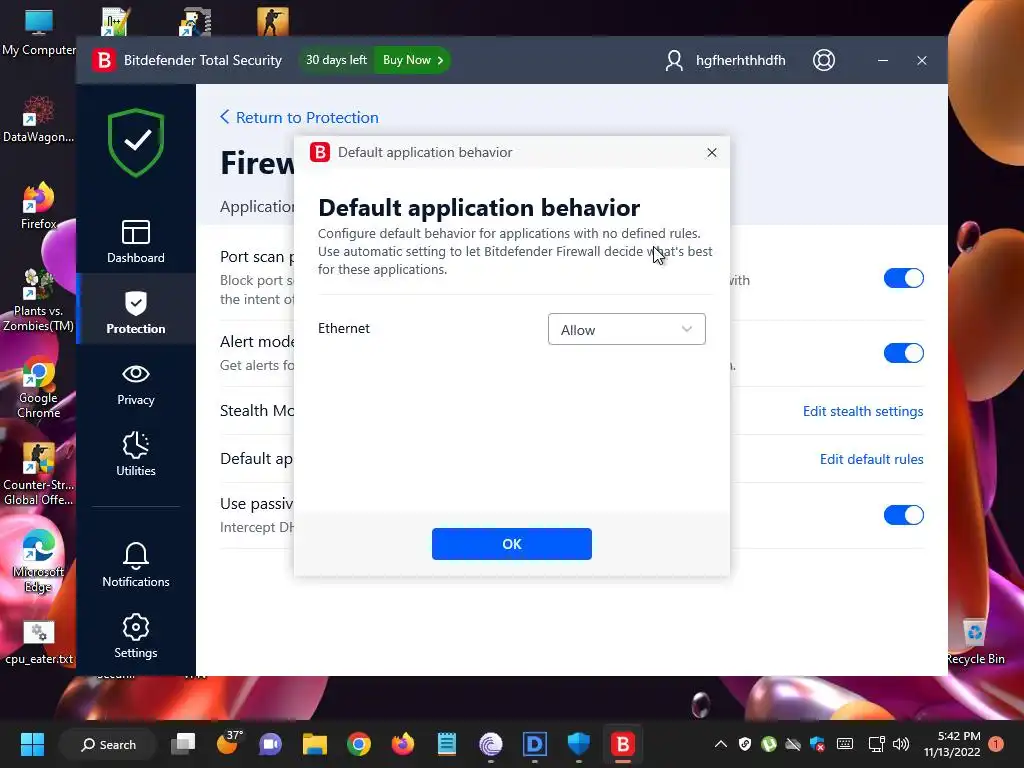Click the taskbar Search box
Screen dimensions: 1024x768
tap(108, 744)
